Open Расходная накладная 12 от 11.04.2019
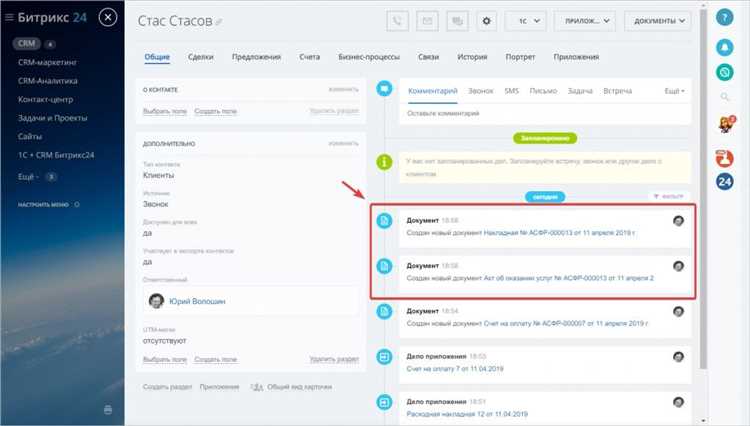Screen dimensions: 750x426 tap(467, 414)
